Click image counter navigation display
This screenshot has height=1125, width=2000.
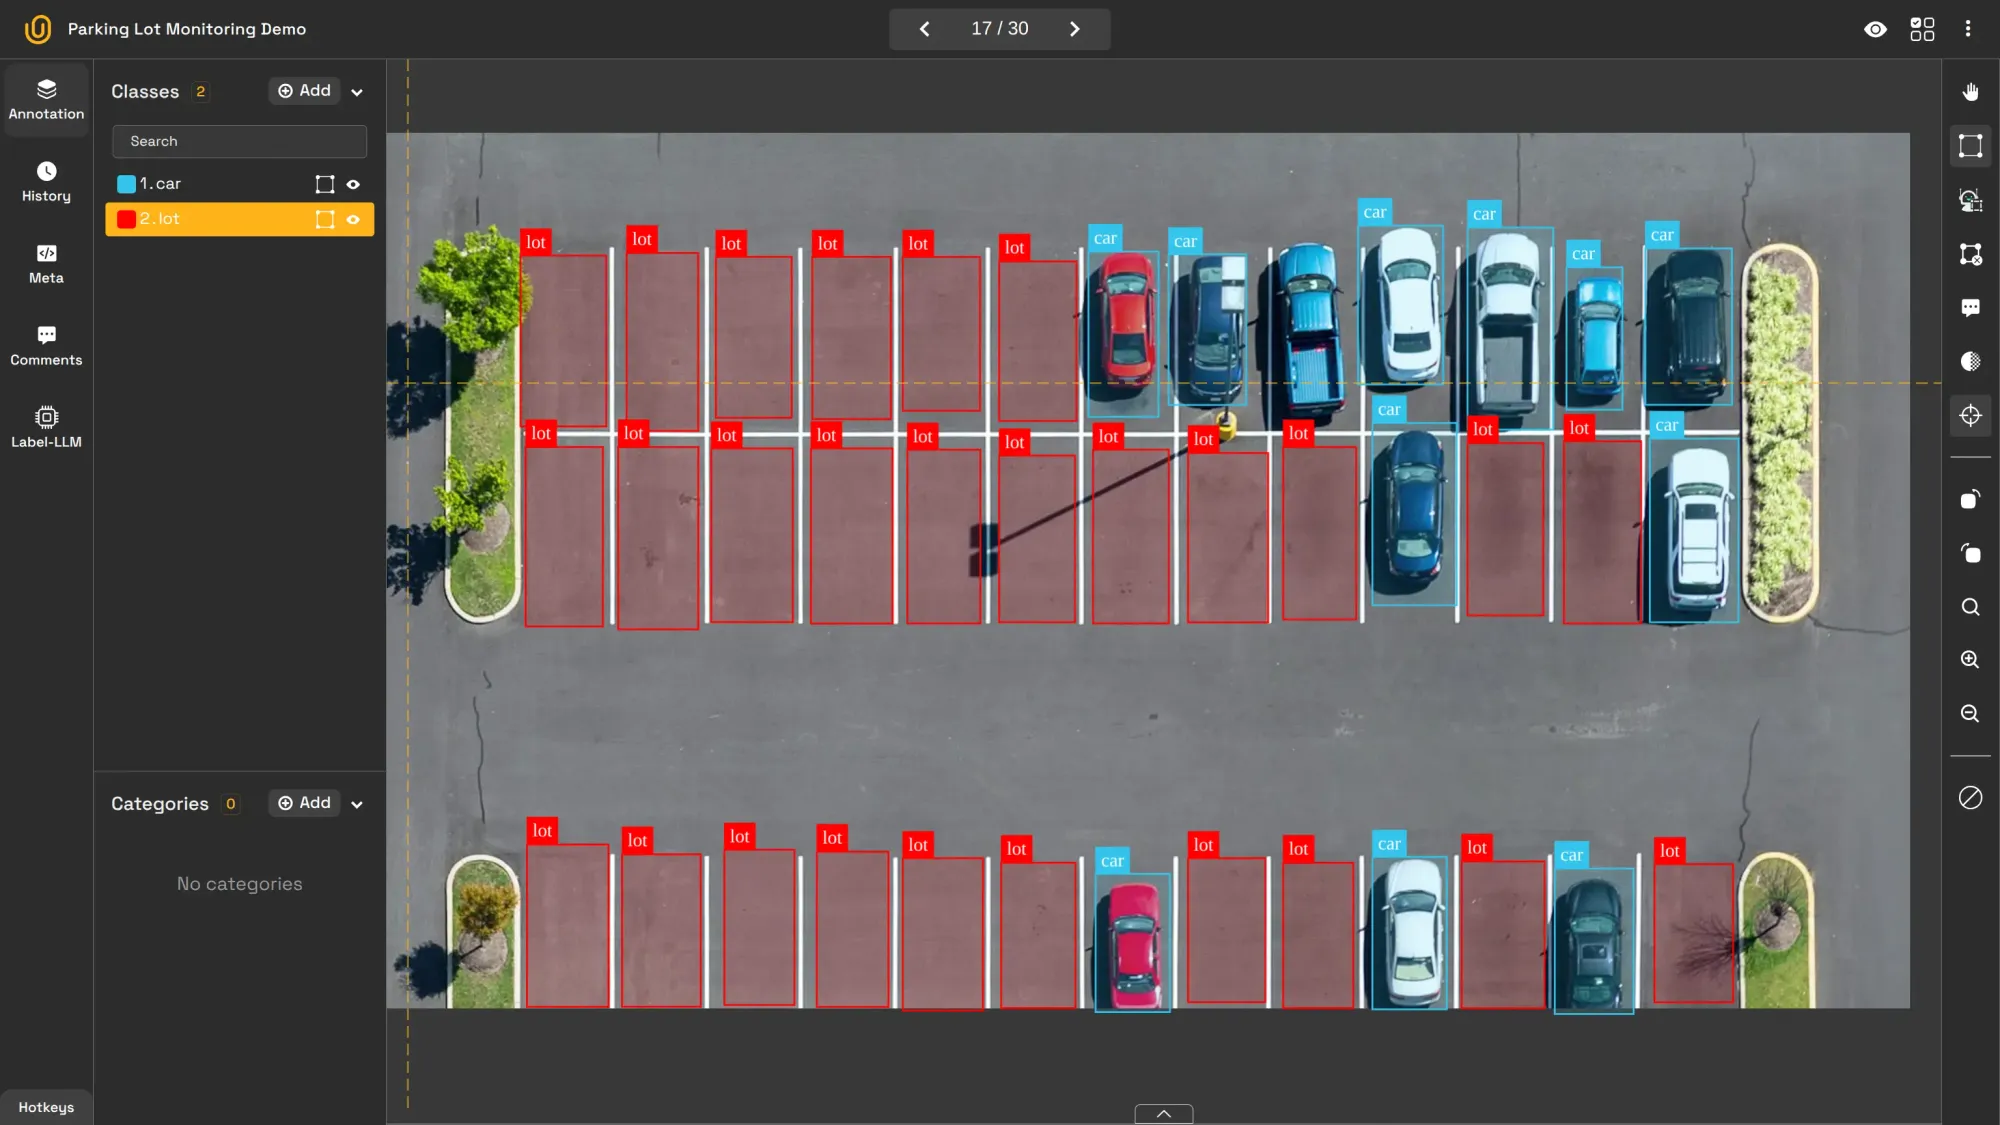1000,27
